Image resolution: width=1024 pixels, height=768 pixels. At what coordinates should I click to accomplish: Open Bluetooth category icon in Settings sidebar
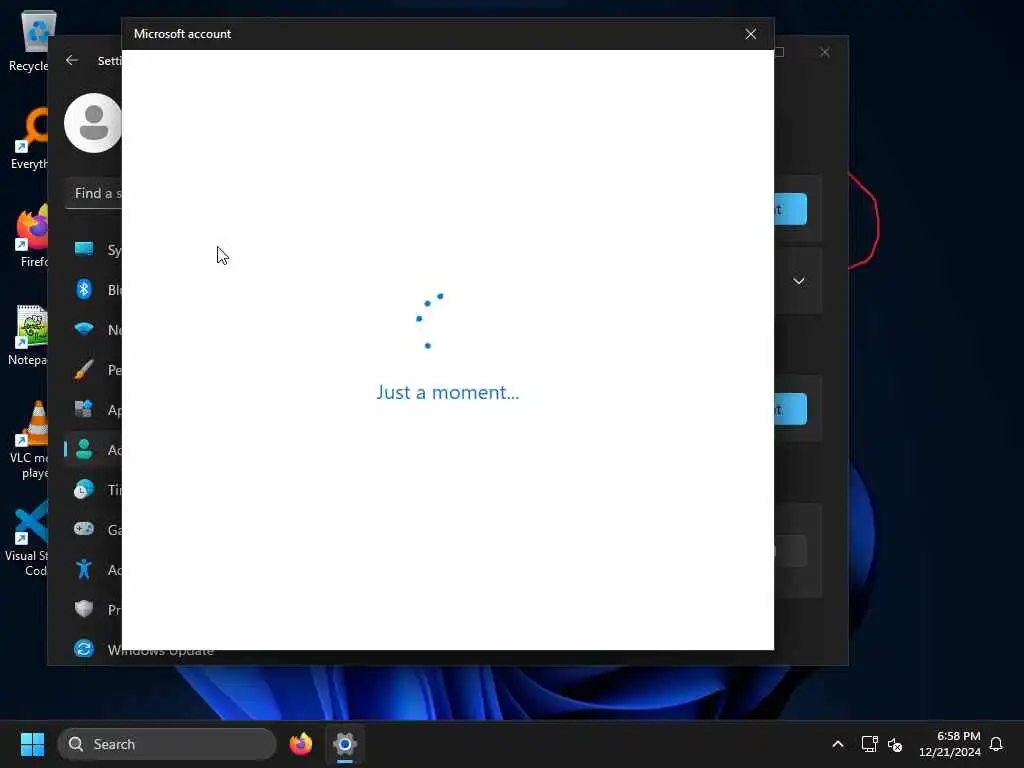pyautogui.click(x=84, y=289)
